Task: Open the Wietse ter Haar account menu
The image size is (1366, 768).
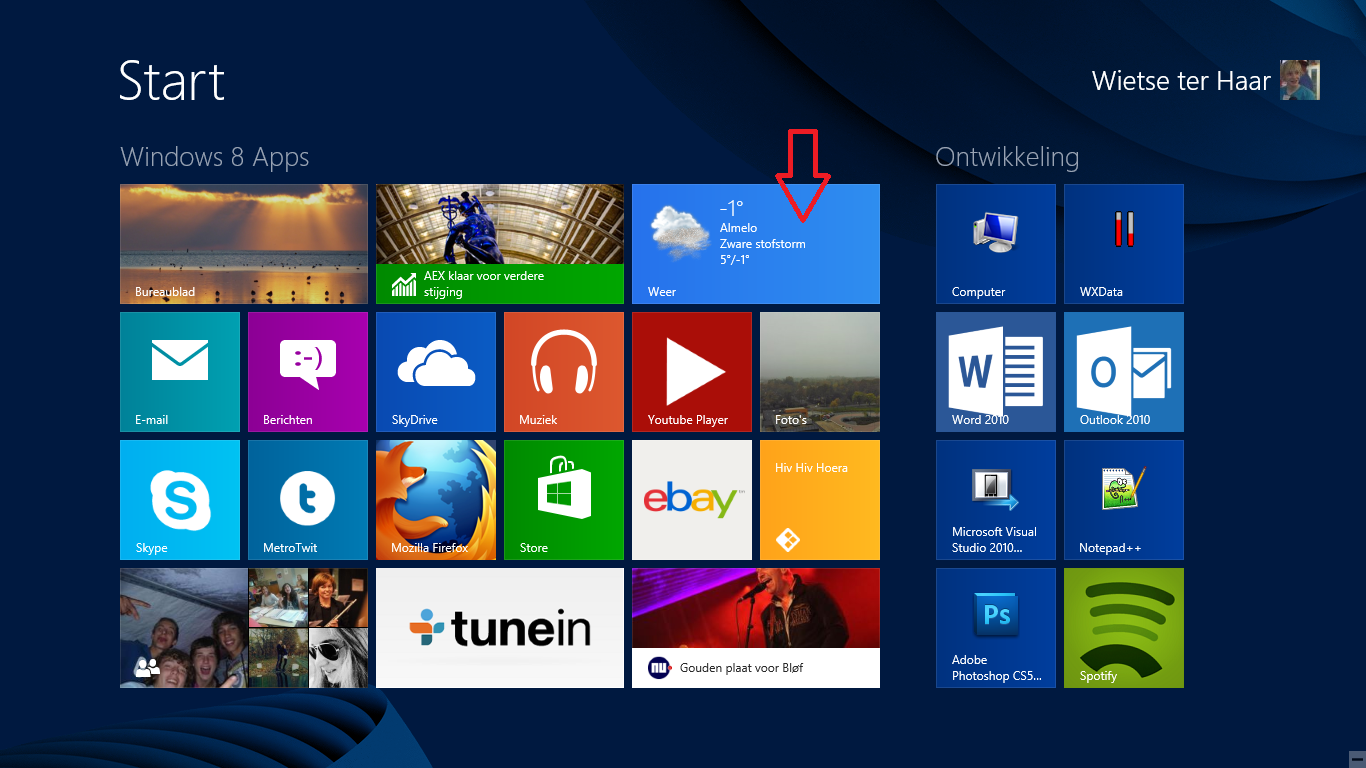Action: click(x=1206, y=80)
